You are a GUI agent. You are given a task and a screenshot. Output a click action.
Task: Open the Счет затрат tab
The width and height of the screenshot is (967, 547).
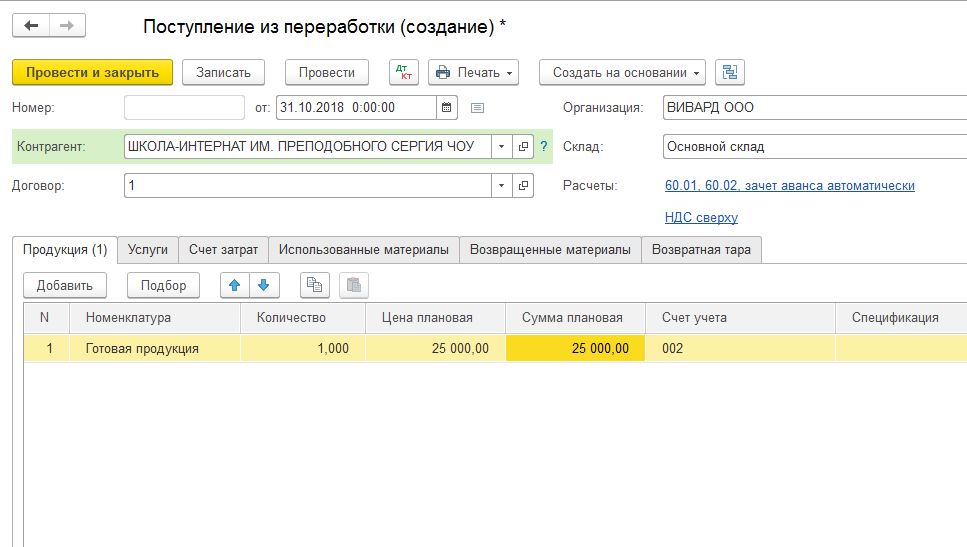click(x=223, y=250)
